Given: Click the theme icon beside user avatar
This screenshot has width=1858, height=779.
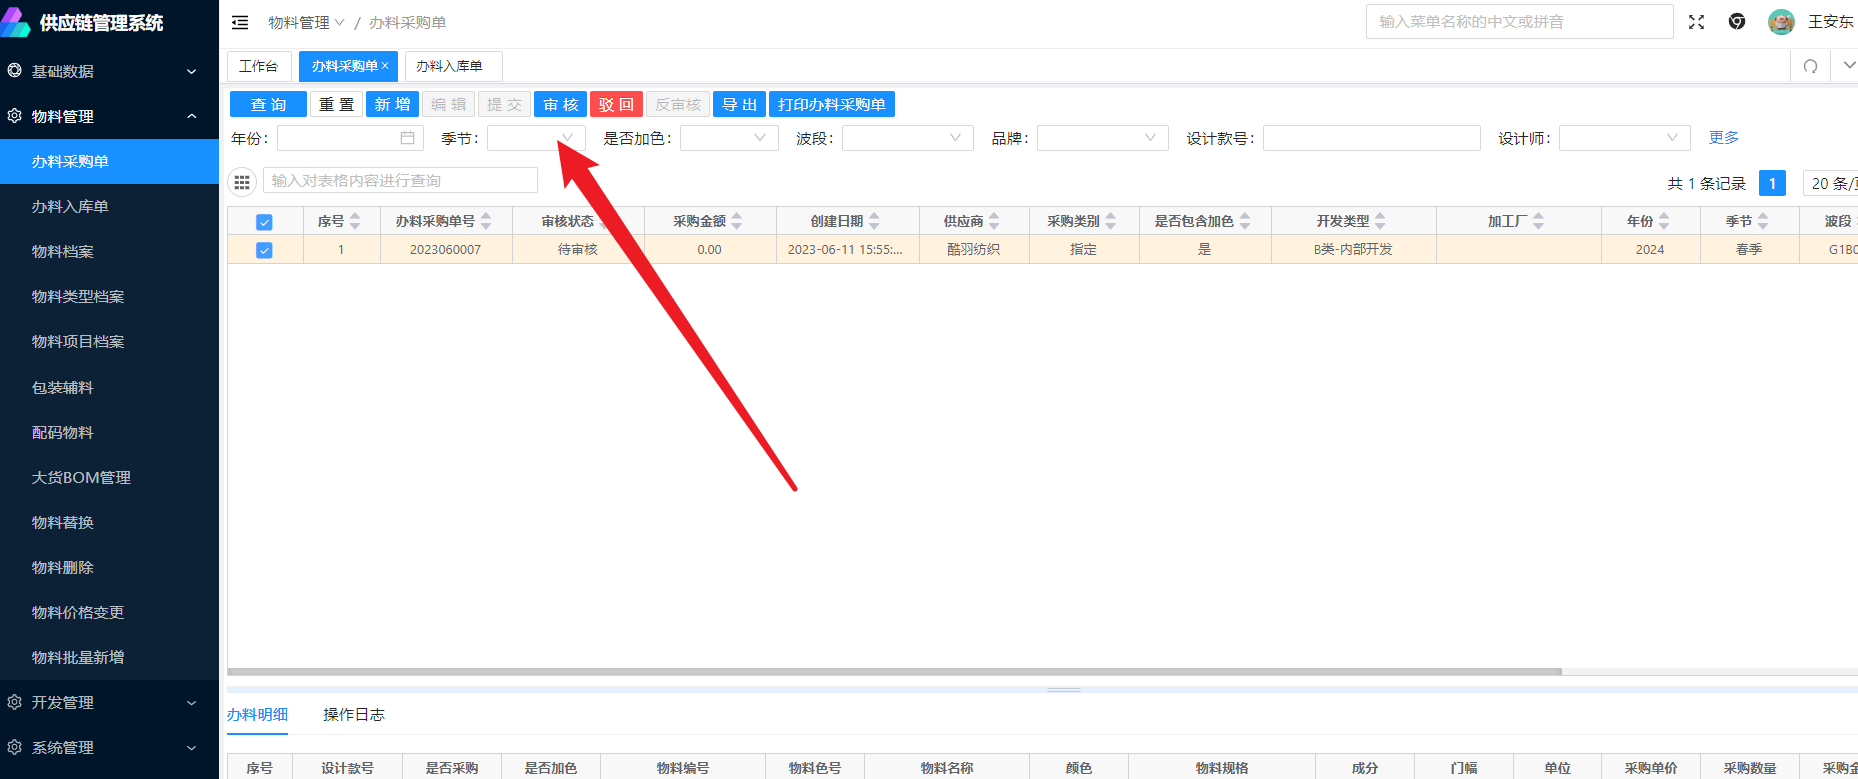Looking at the screenshot, I should tap(1737, 22).
